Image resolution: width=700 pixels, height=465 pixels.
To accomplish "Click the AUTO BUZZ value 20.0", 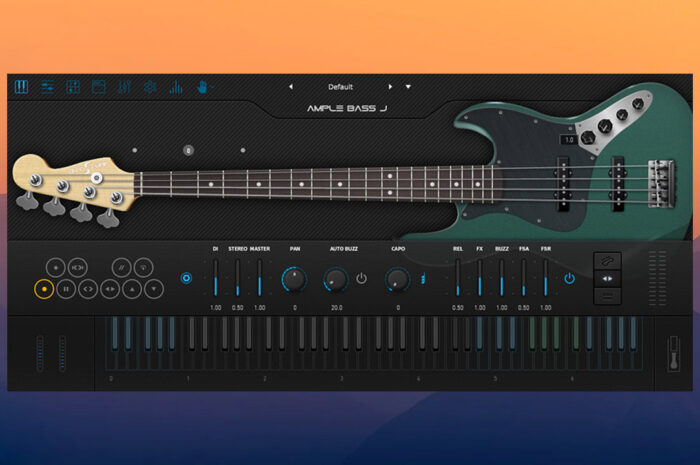I will tap(337, 307).
